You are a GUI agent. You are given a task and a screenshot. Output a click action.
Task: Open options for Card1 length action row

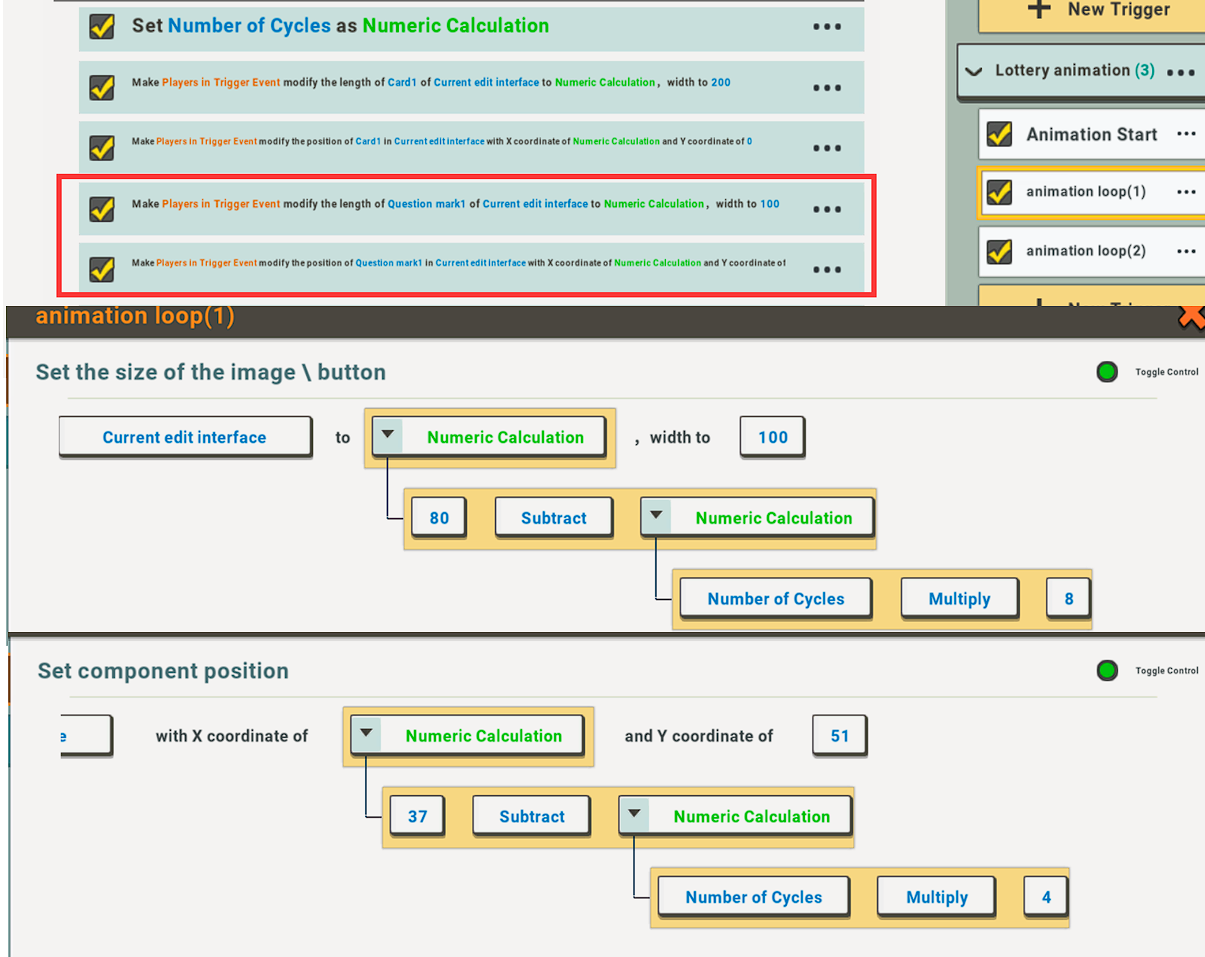point(827,88)
